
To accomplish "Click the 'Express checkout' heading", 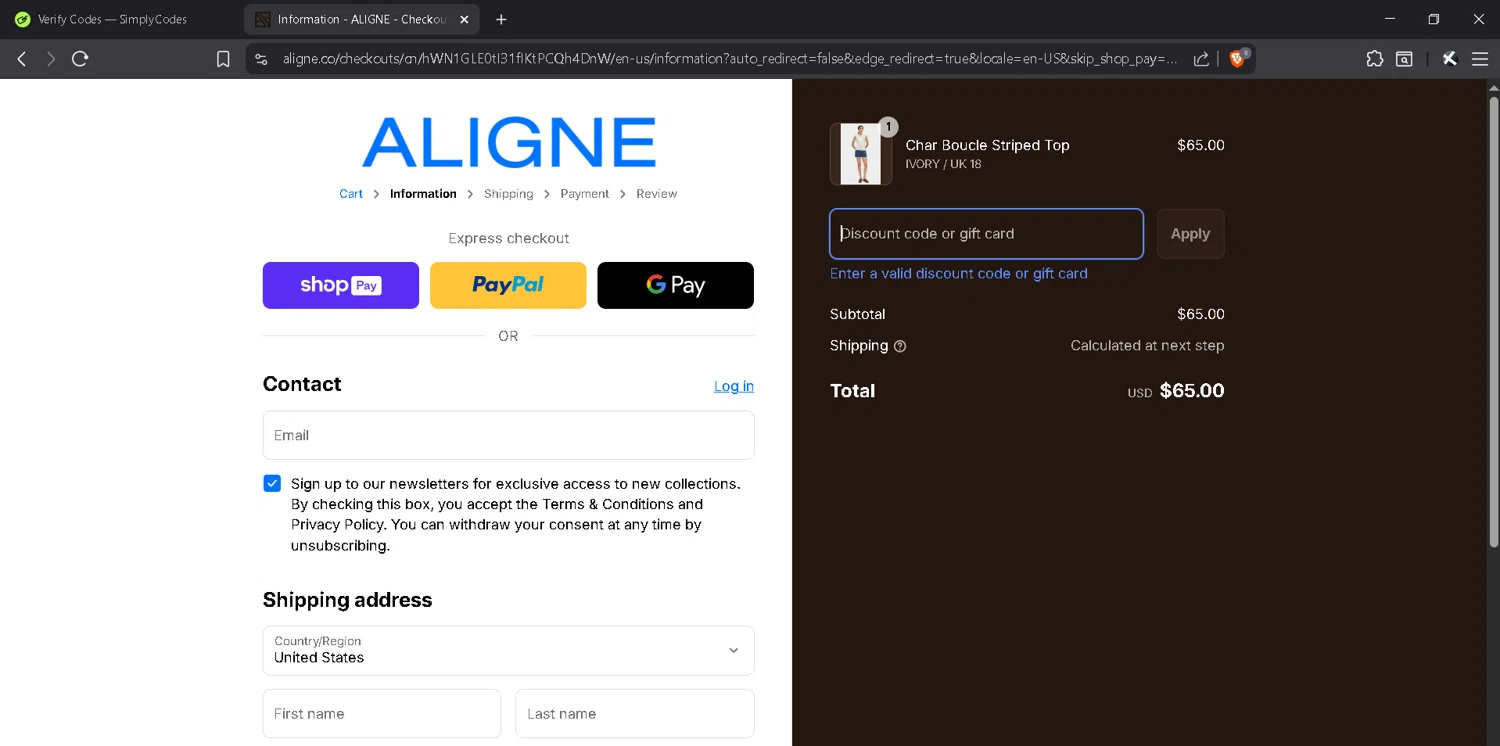I will [508, 238].
